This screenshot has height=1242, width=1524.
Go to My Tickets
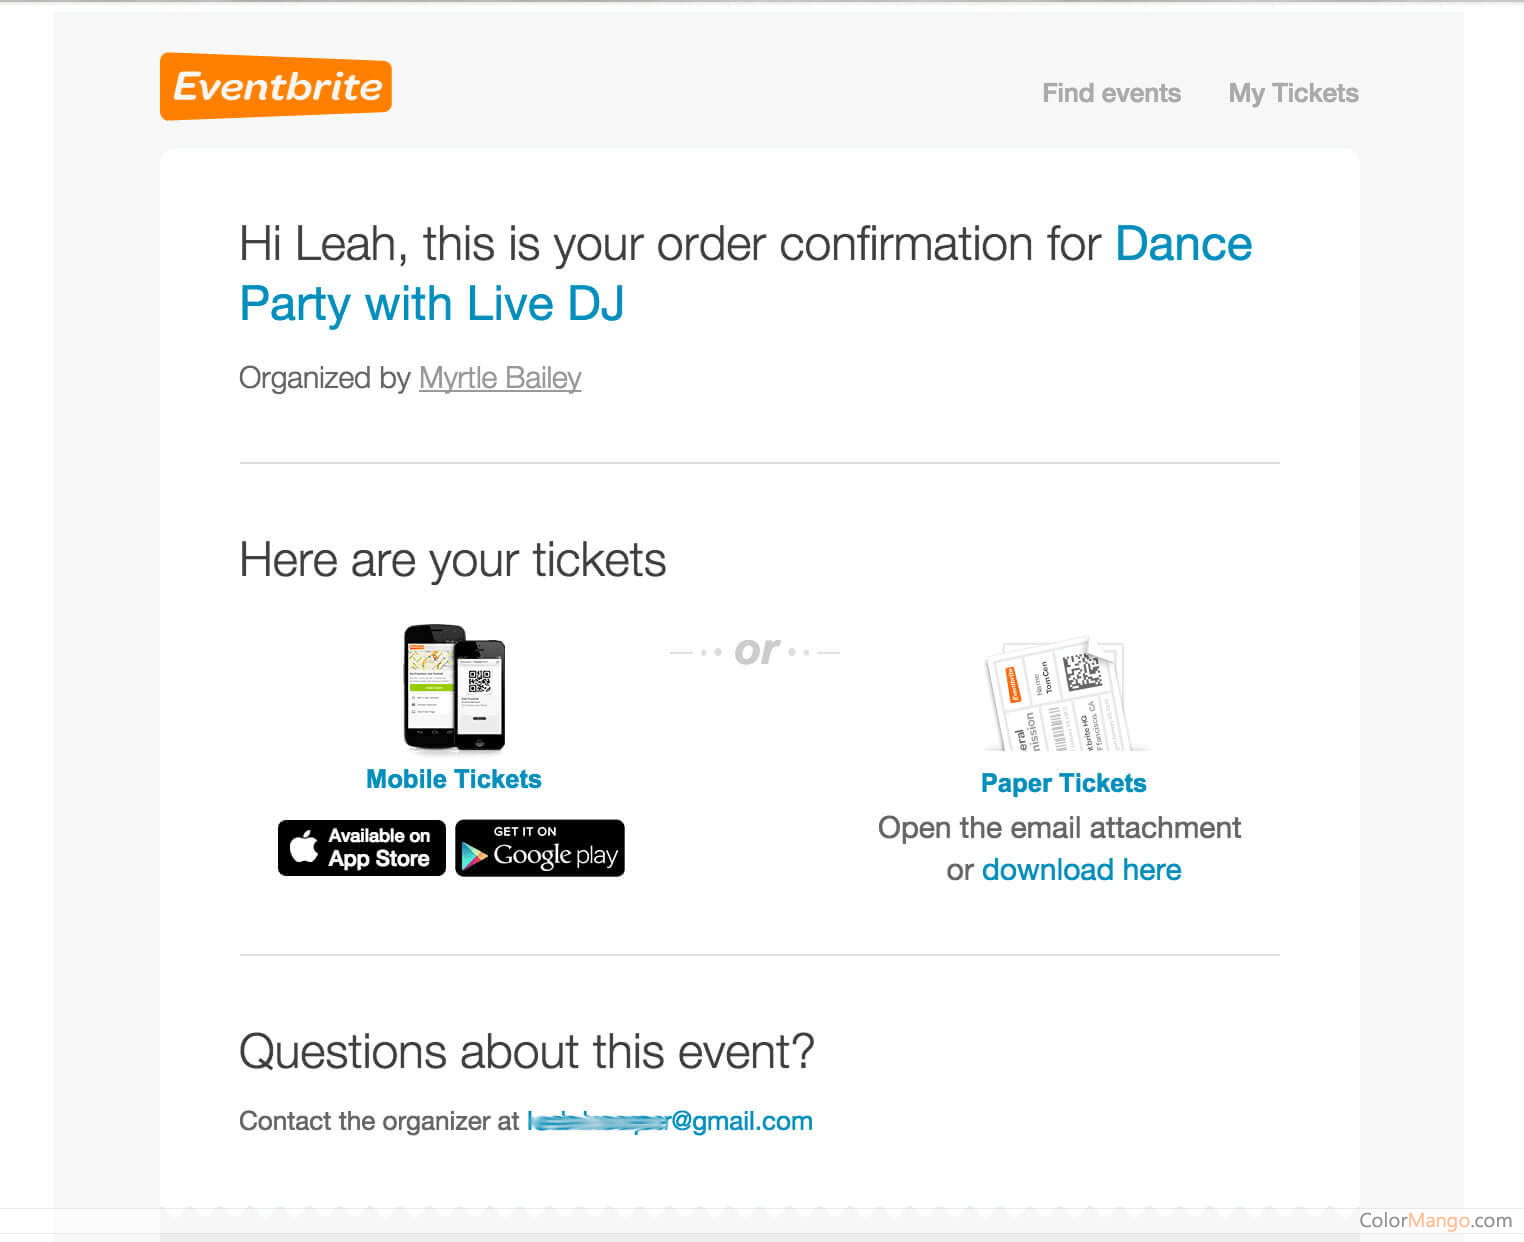1293,93
